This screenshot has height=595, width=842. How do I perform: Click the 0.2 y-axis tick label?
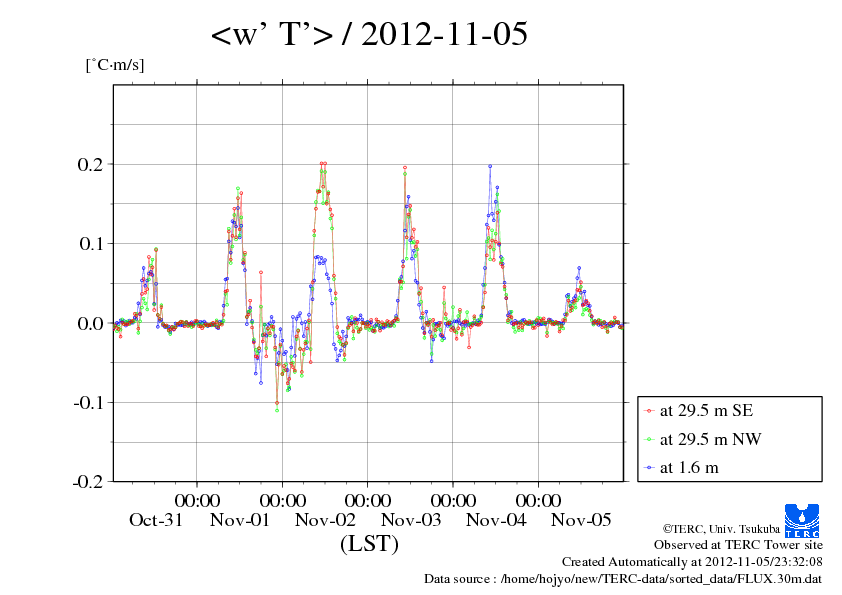pos(90,164)
